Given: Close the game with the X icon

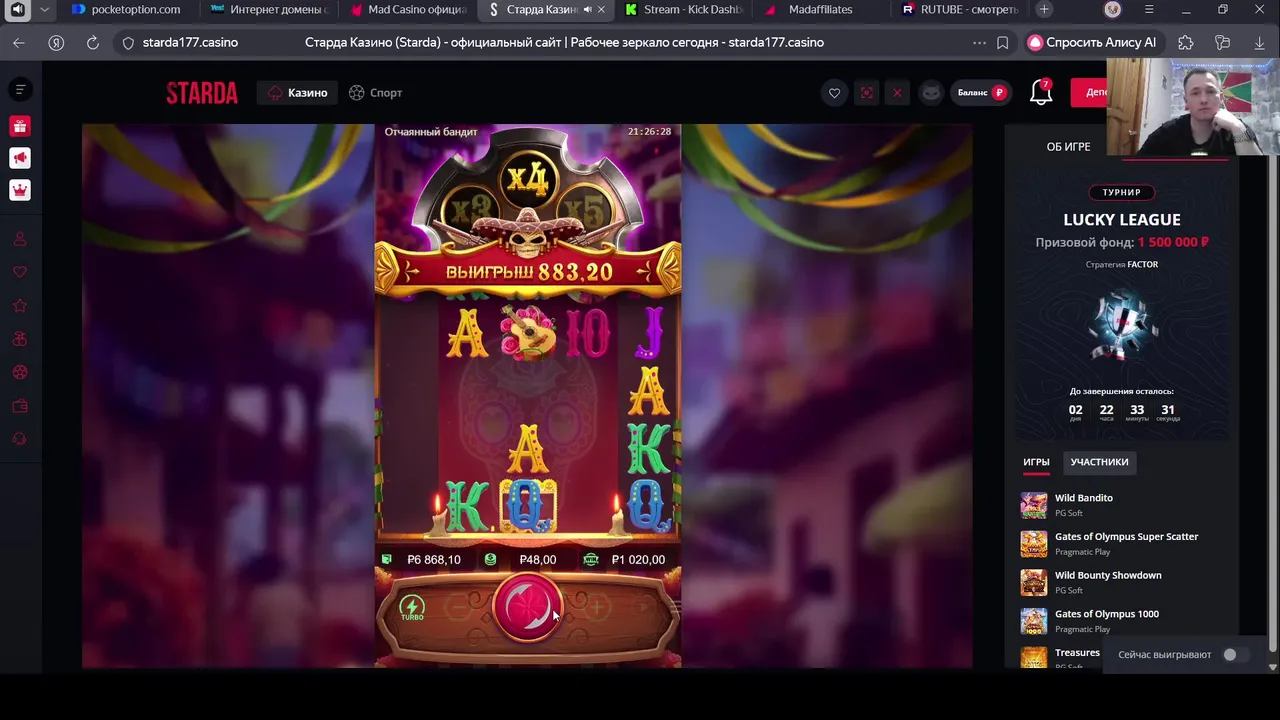Looking at the screenshot, I should click(897, 93).
